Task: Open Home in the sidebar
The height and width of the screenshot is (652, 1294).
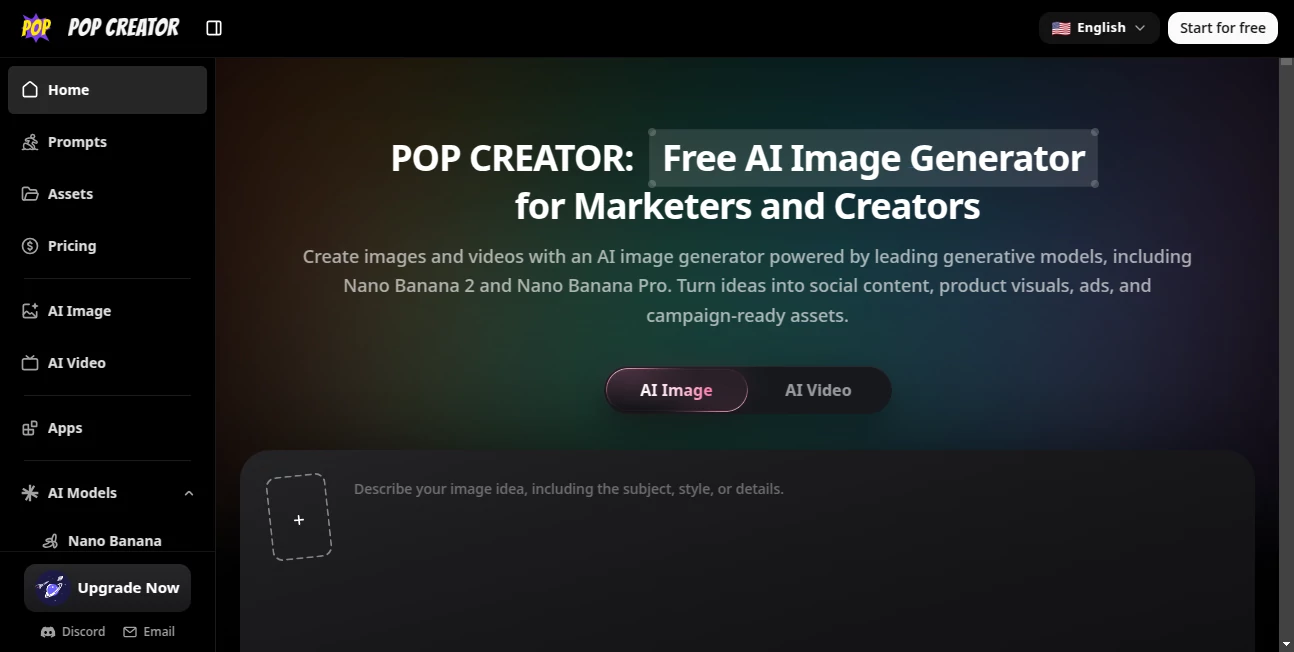Action: [107, 90]
